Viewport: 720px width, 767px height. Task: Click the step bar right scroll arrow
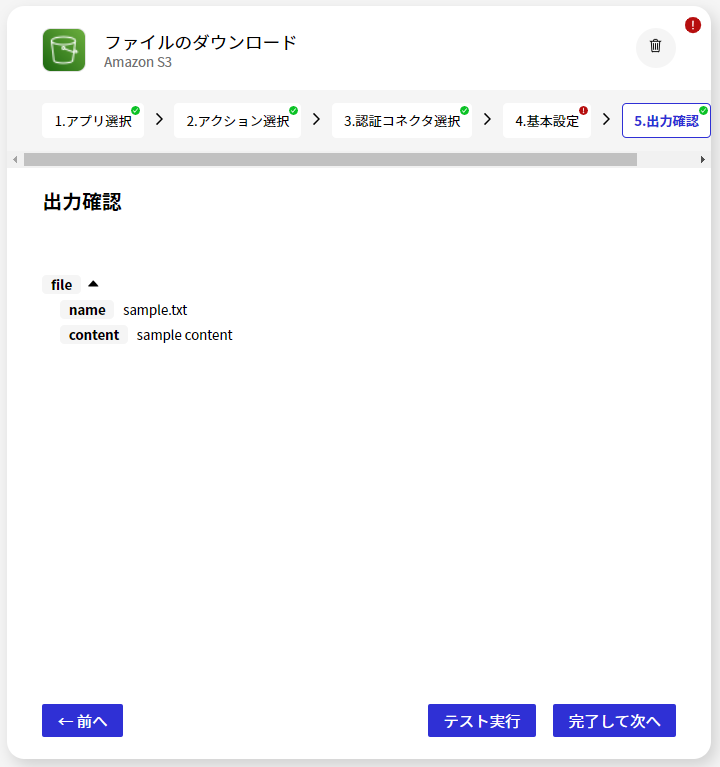[x=703, y=159]
